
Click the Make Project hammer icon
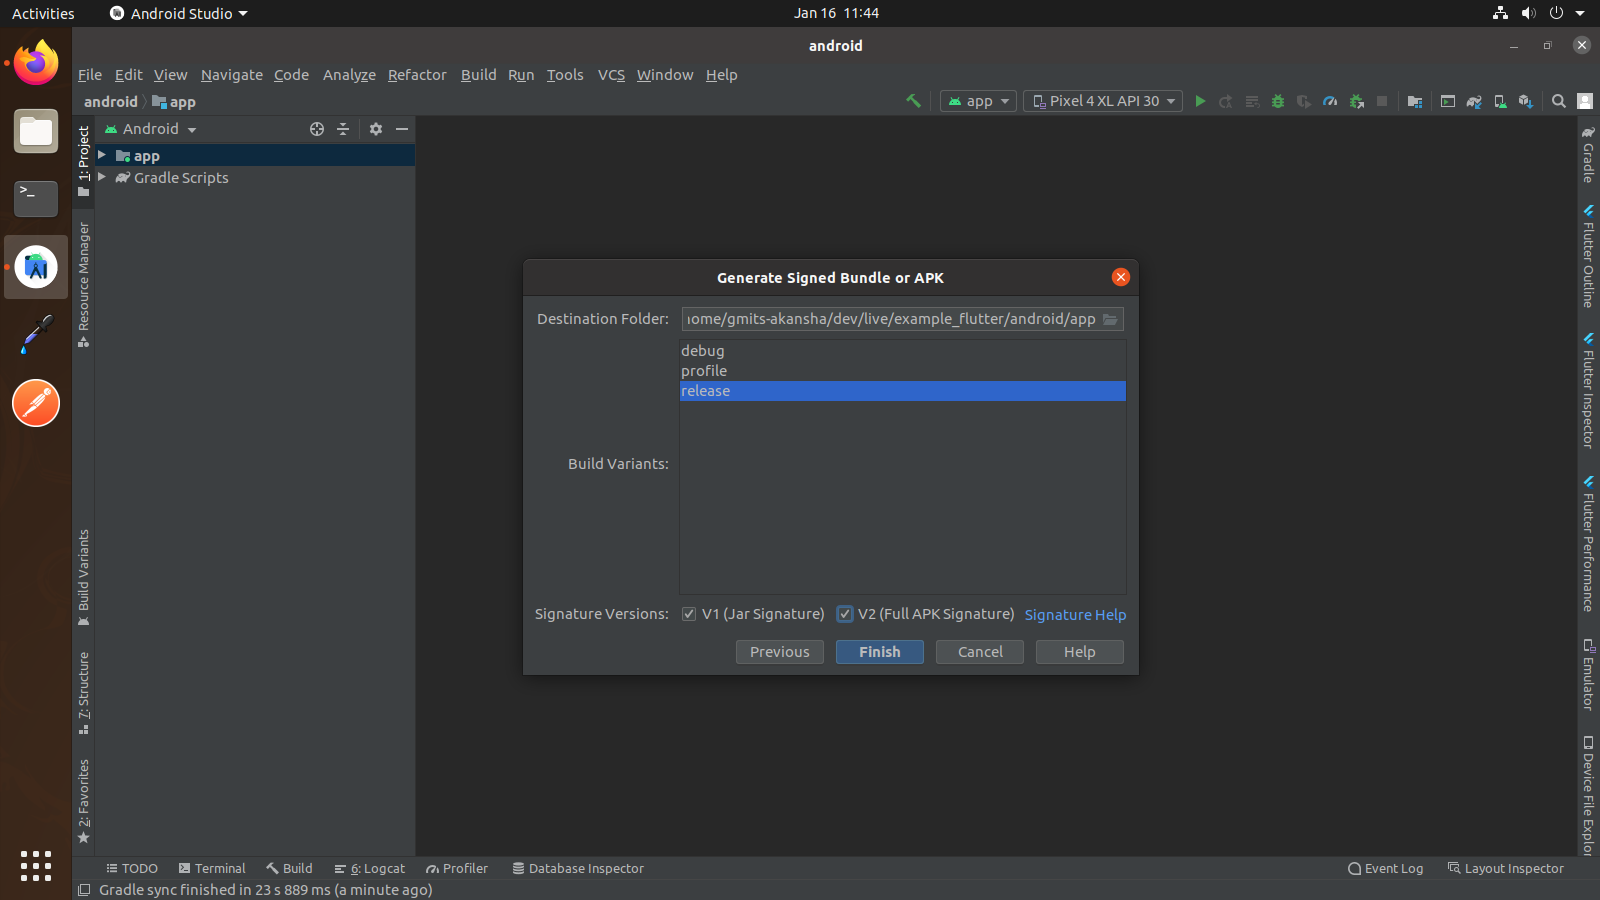click(913, 101)
